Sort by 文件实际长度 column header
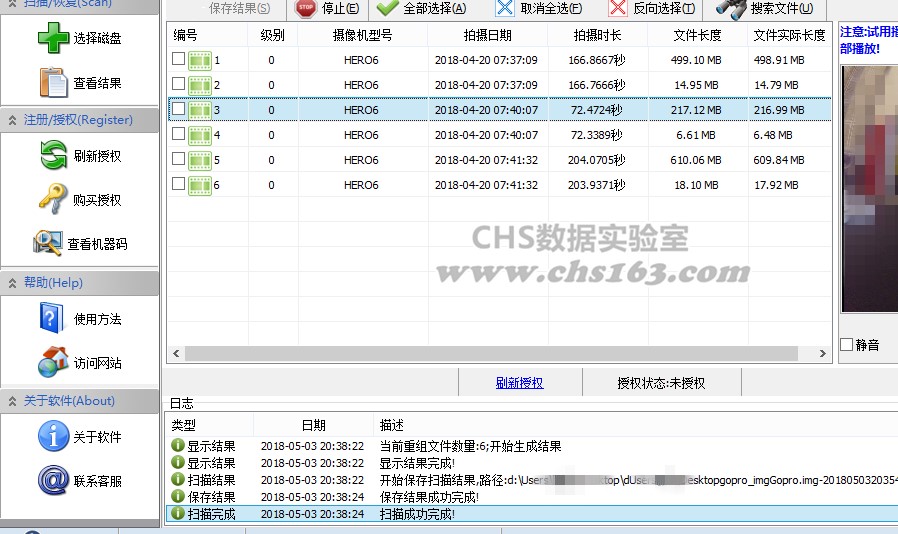Image resolution: width=898 pixels, height=534 pixels. (x=789, y=35)
